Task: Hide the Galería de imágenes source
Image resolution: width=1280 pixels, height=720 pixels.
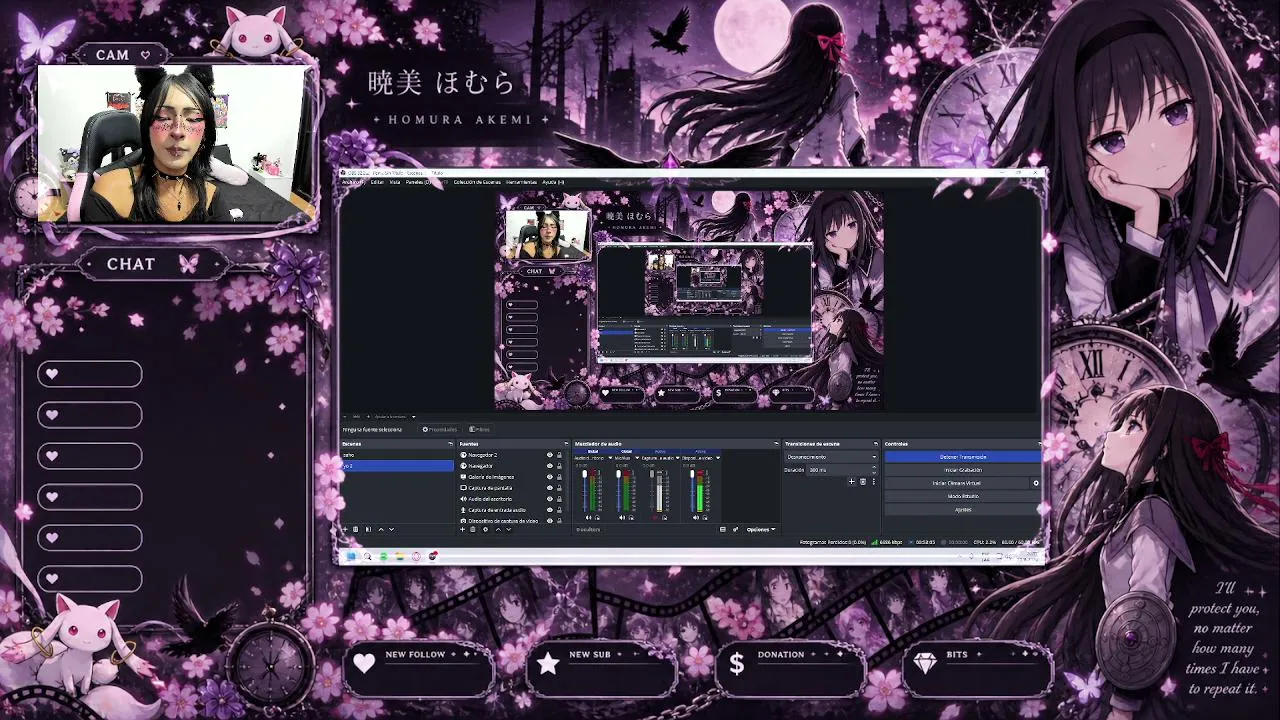Action: (x=549, y=477)
